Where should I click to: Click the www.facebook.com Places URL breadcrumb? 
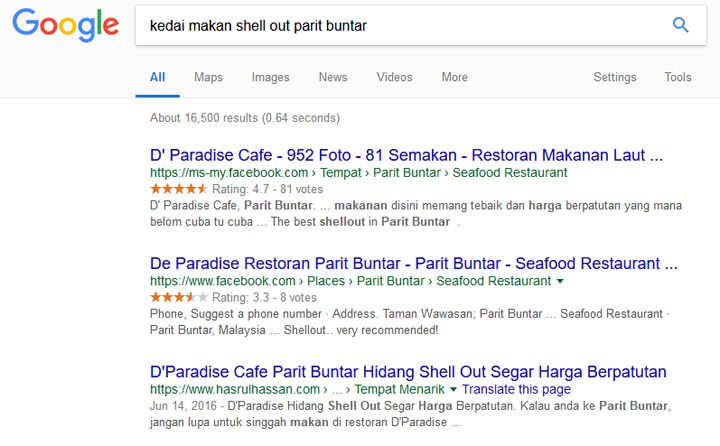click(x=350, y=281)
